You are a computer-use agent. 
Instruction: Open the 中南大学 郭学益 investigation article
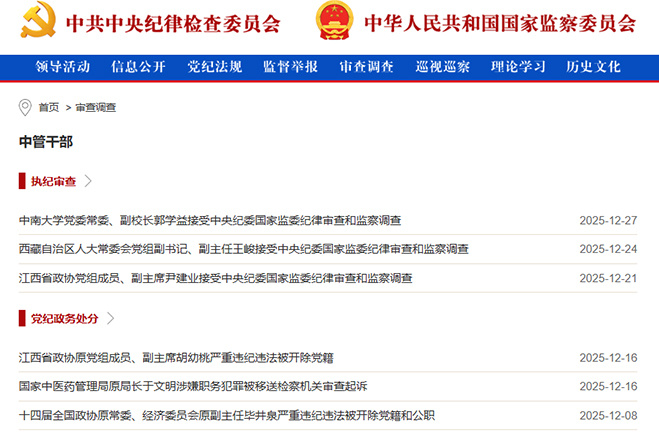210,220
